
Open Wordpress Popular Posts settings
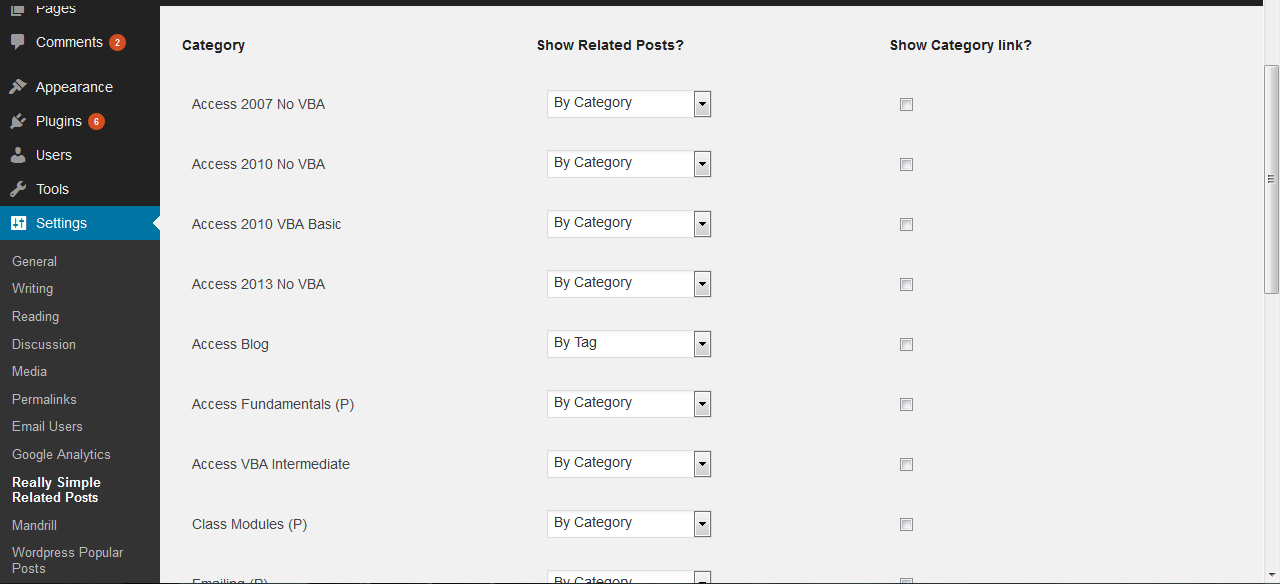[68, 560]
